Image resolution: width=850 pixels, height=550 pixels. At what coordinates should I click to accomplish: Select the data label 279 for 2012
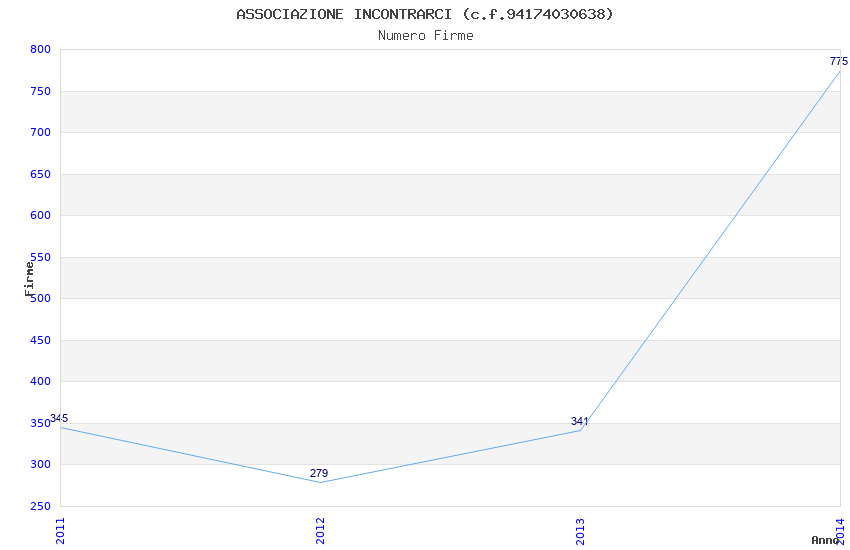pyautogui.click(x=319, y=473)
